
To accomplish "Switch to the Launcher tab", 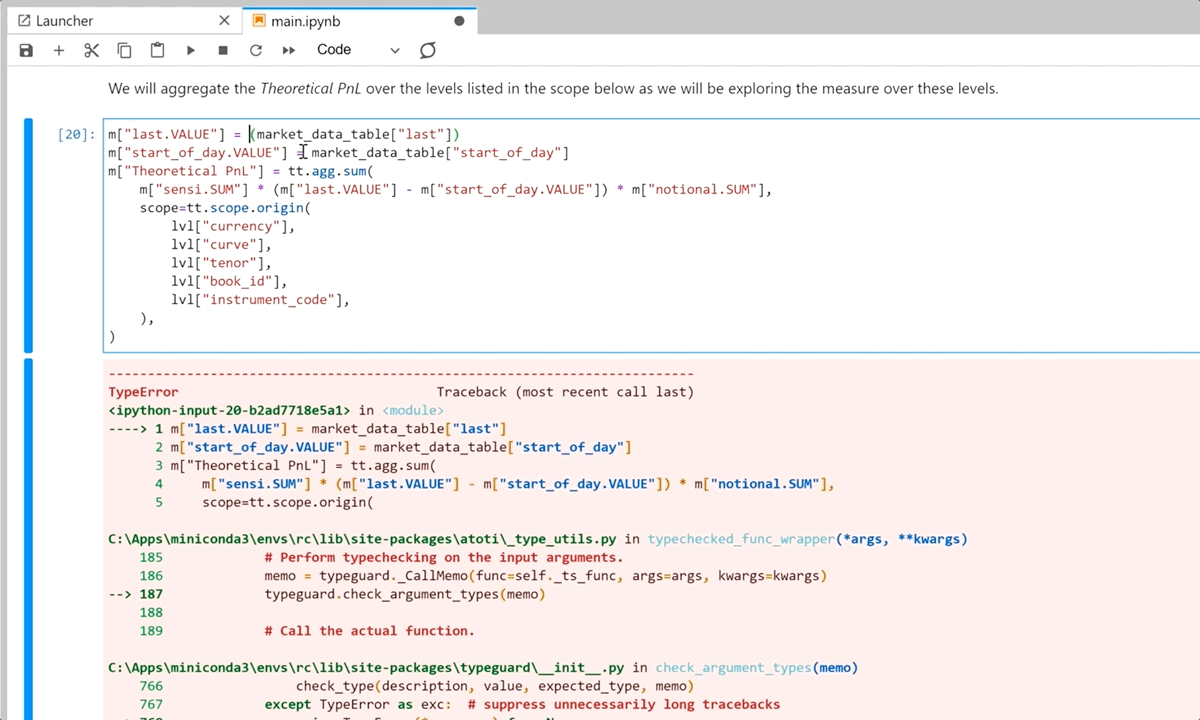I will click(x=64, y=21).
